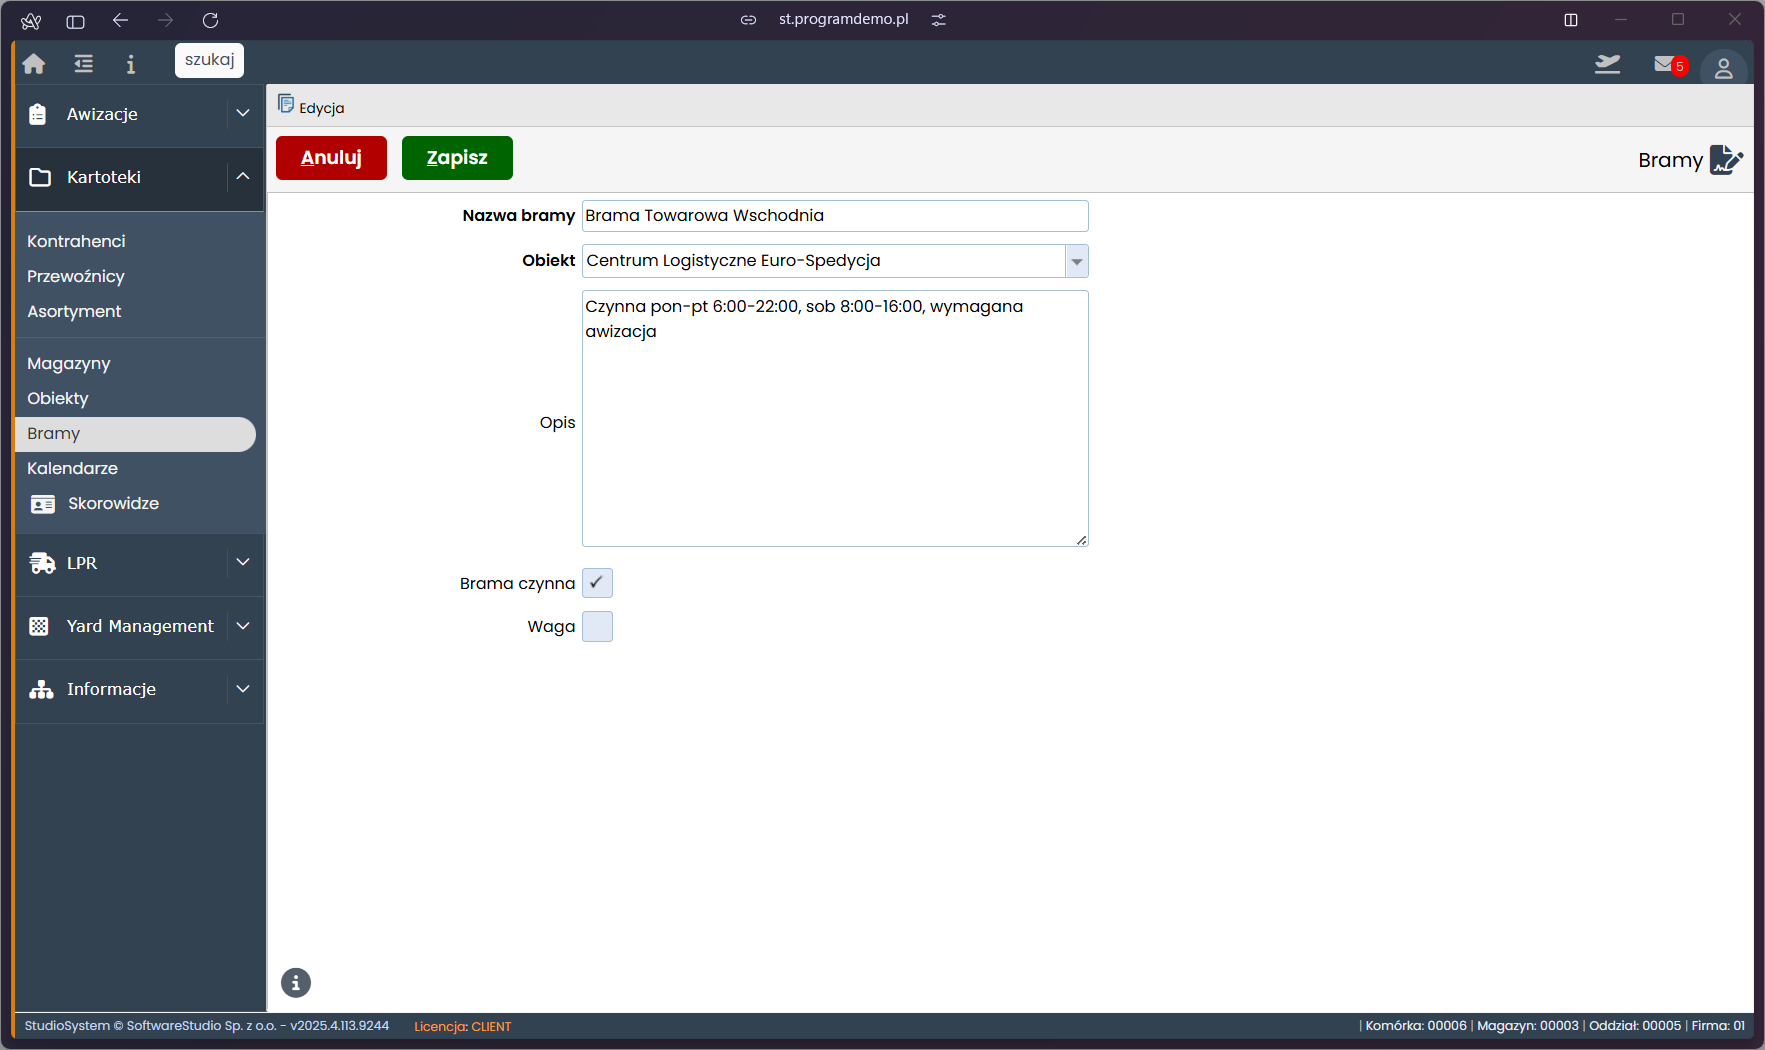Click the airplane landing icon

pos(1607,65)
